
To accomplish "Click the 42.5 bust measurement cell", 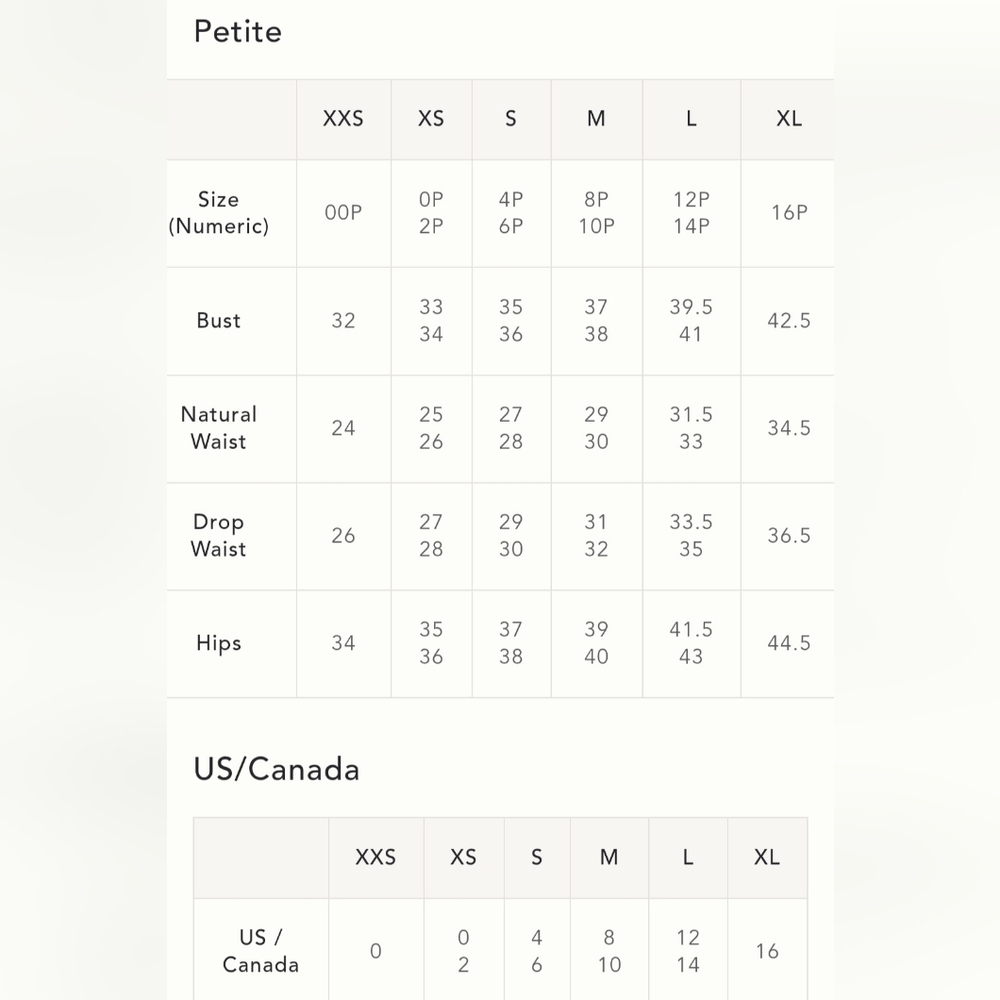I will (789, 321).
